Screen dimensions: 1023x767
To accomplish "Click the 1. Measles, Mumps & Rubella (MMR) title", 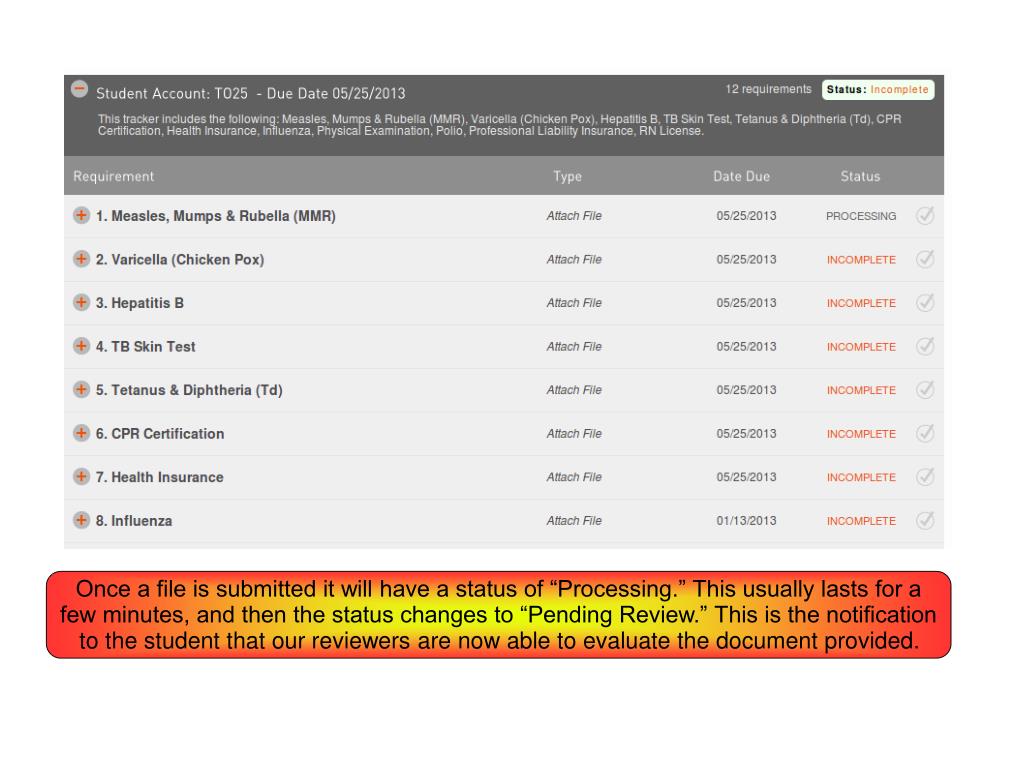I will point(215,216).
